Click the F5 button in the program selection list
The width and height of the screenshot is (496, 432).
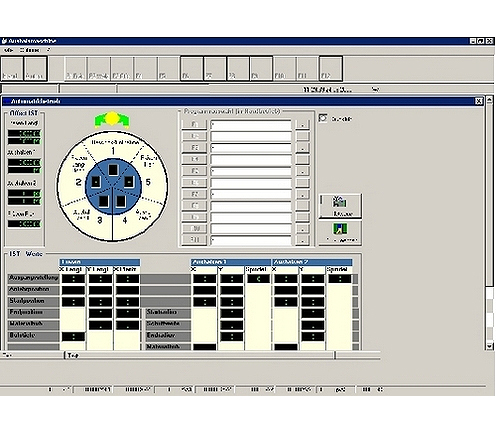tap(194, 171)
